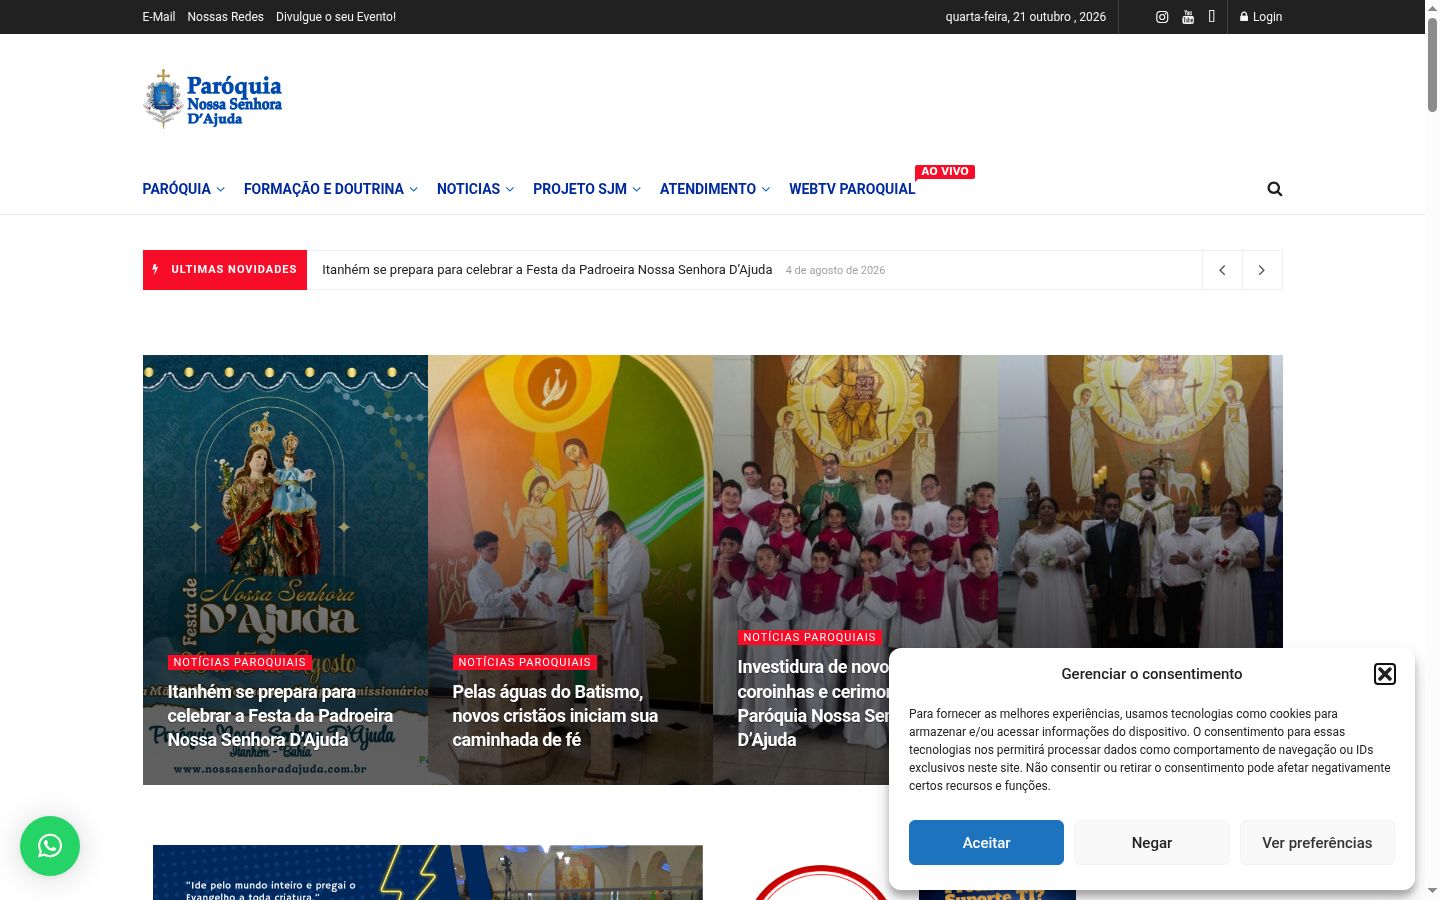Open the search magnifier icon
1440x900 pixels.
point(1275,189)
